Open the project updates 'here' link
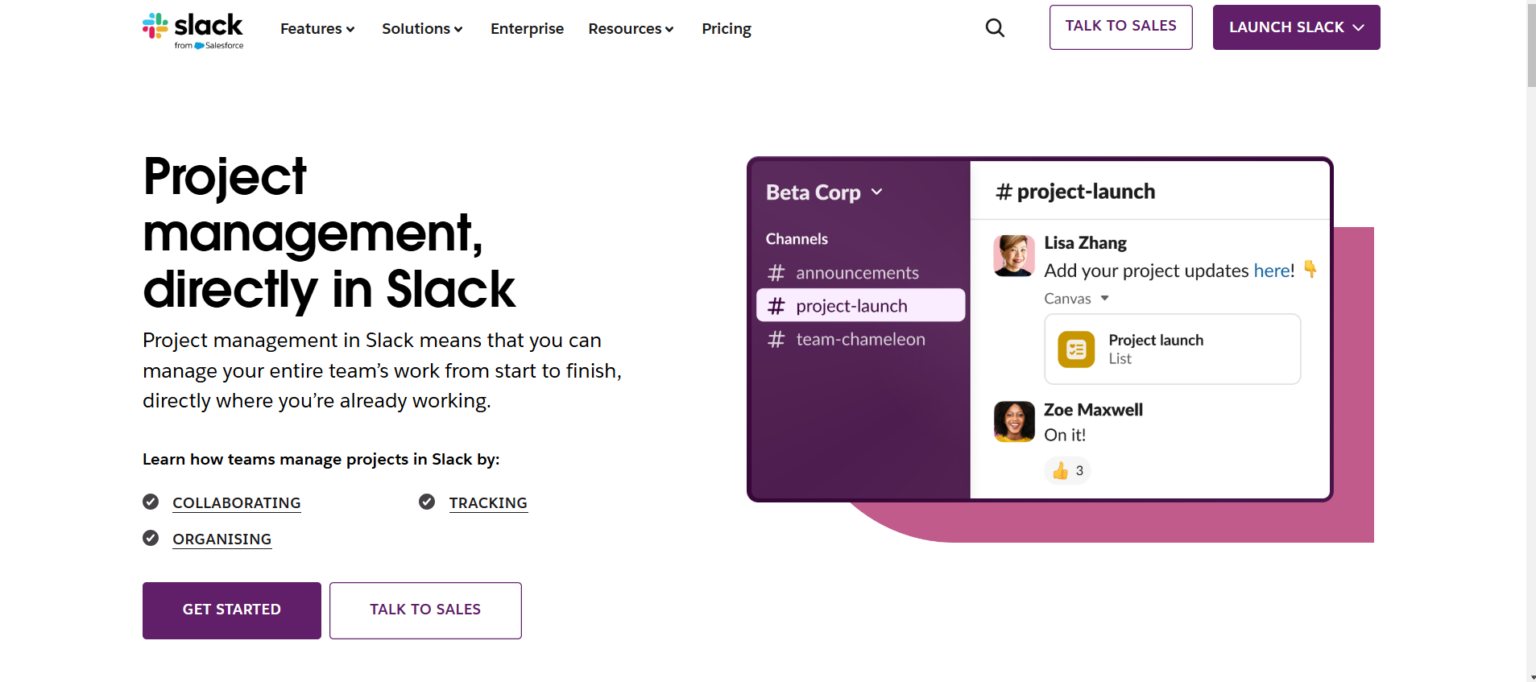The width and height of the screenshot is (1536, 682). (1272, 270)
